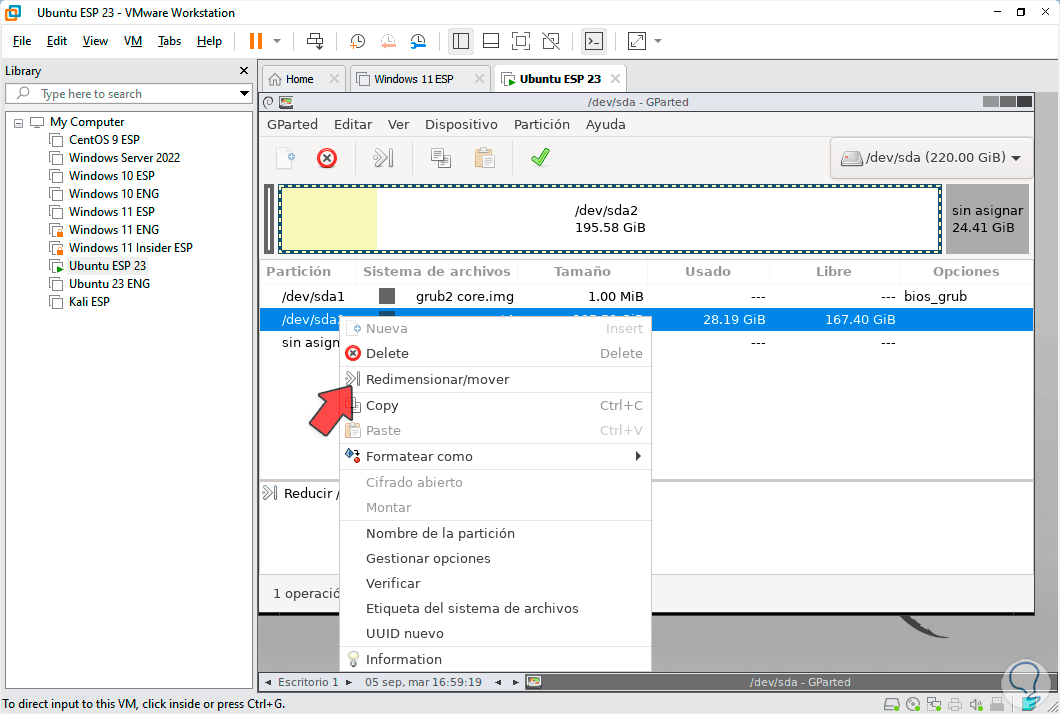Open the VMware File menu
1060x714 pixels.
click(x=22, y=41)
